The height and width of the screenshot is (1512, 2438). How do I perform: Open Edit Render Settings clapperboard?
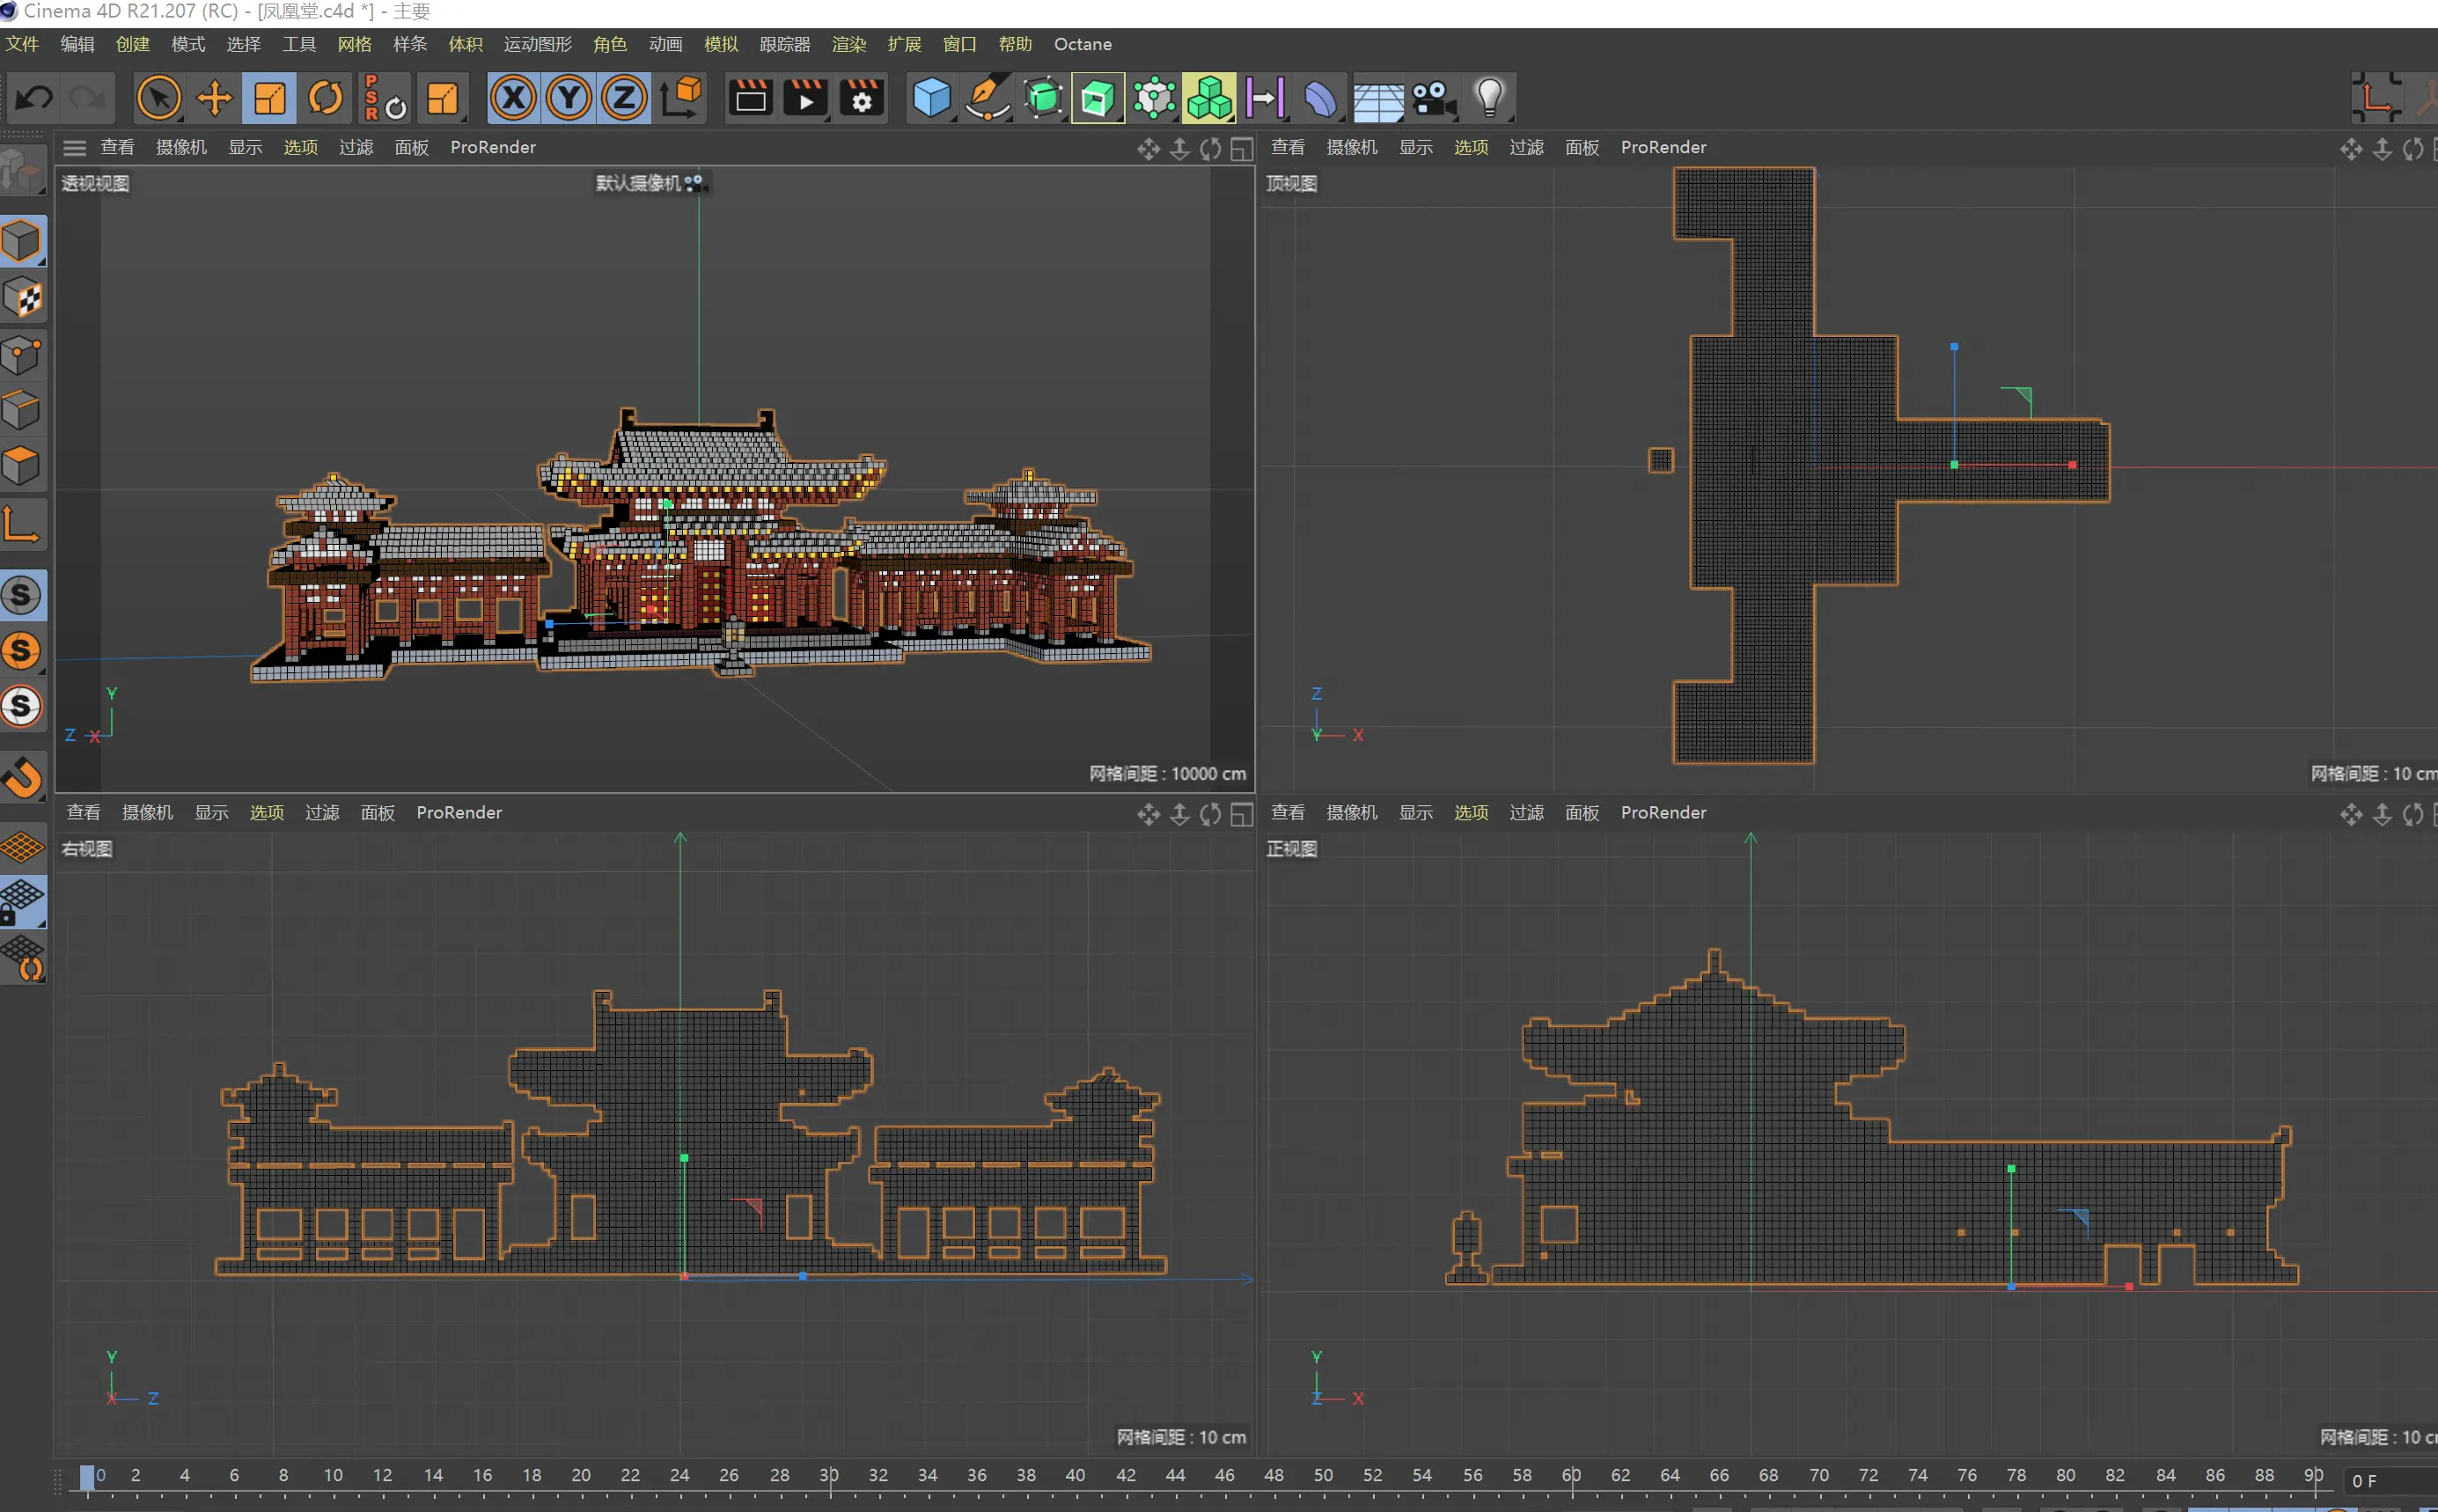861,98
